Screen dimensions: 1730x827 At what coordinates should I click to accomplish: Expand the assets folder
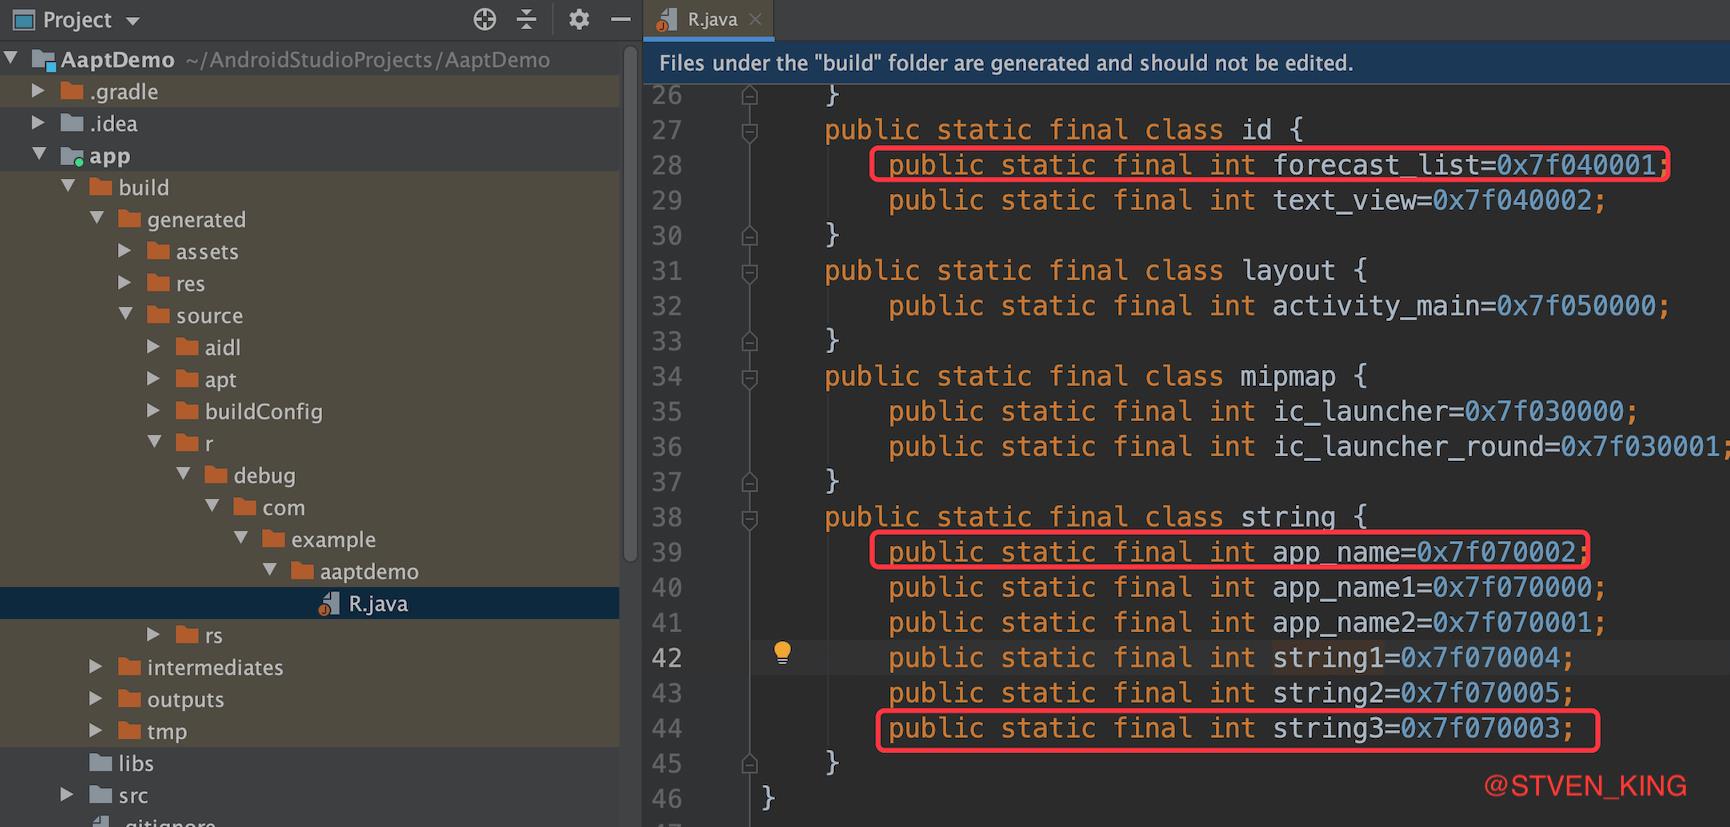[x=125, y=251]
